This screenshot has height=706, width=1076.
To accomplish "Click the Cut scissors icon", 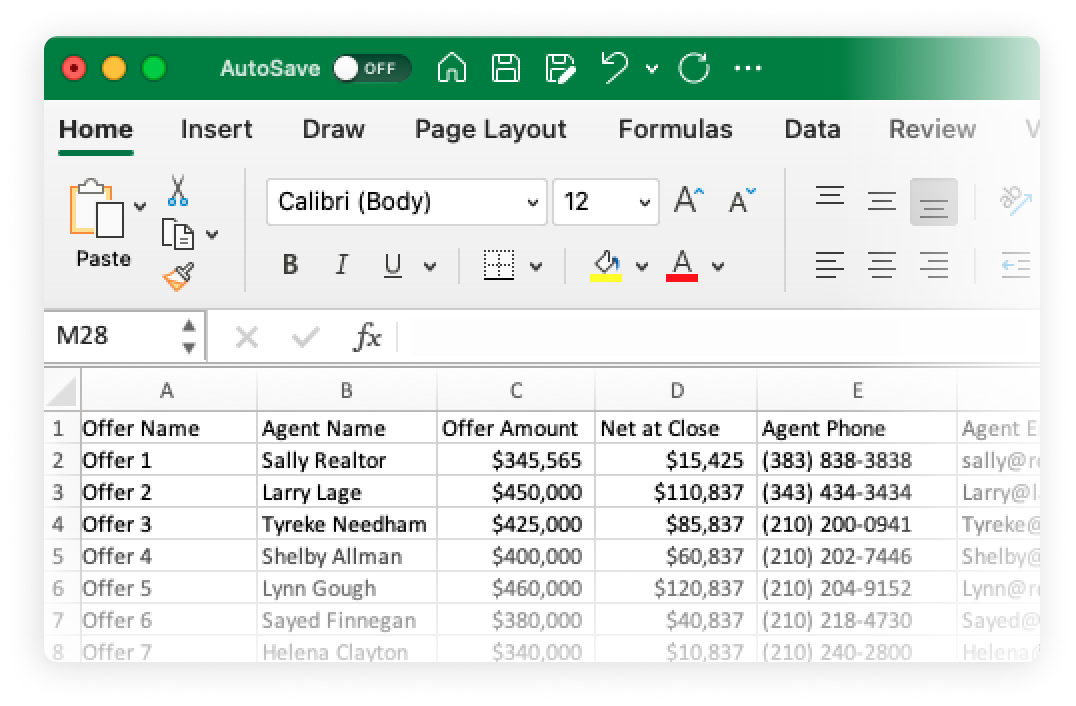I will [177, 190].
